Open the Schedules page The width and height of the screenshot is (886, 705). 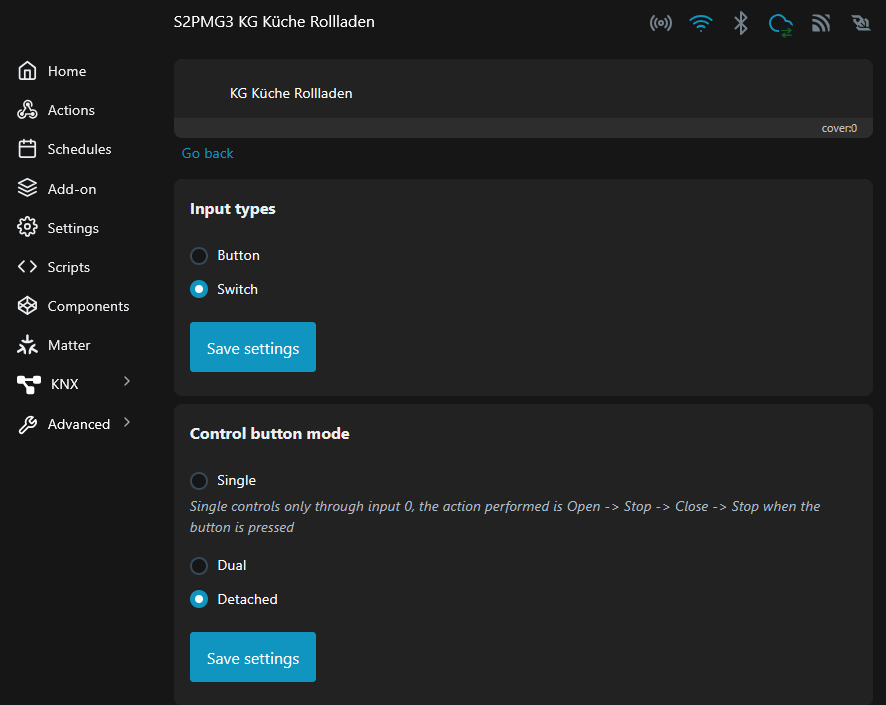(x=79, y=149)
